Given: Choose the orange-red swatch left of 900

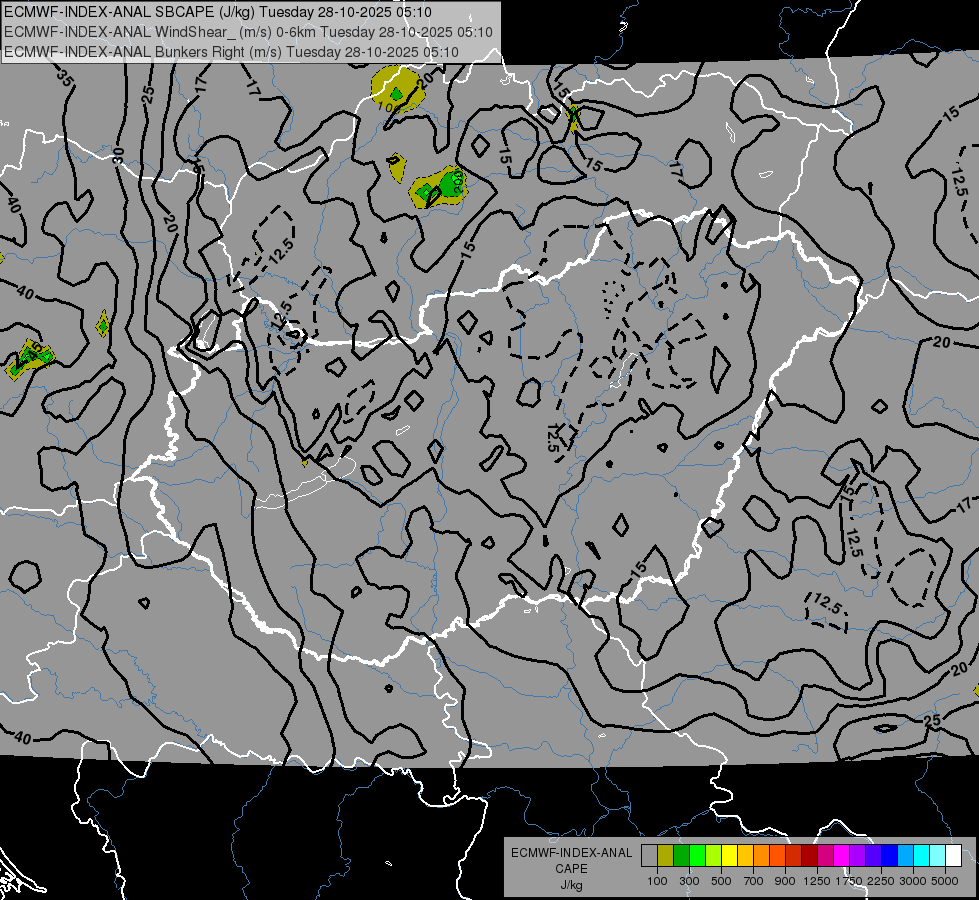Looking at the screenshot, I should point(777,856).
